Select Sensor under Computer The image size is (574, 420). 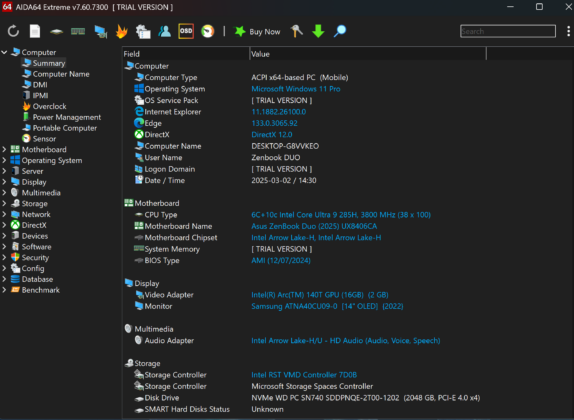point(44,139)
